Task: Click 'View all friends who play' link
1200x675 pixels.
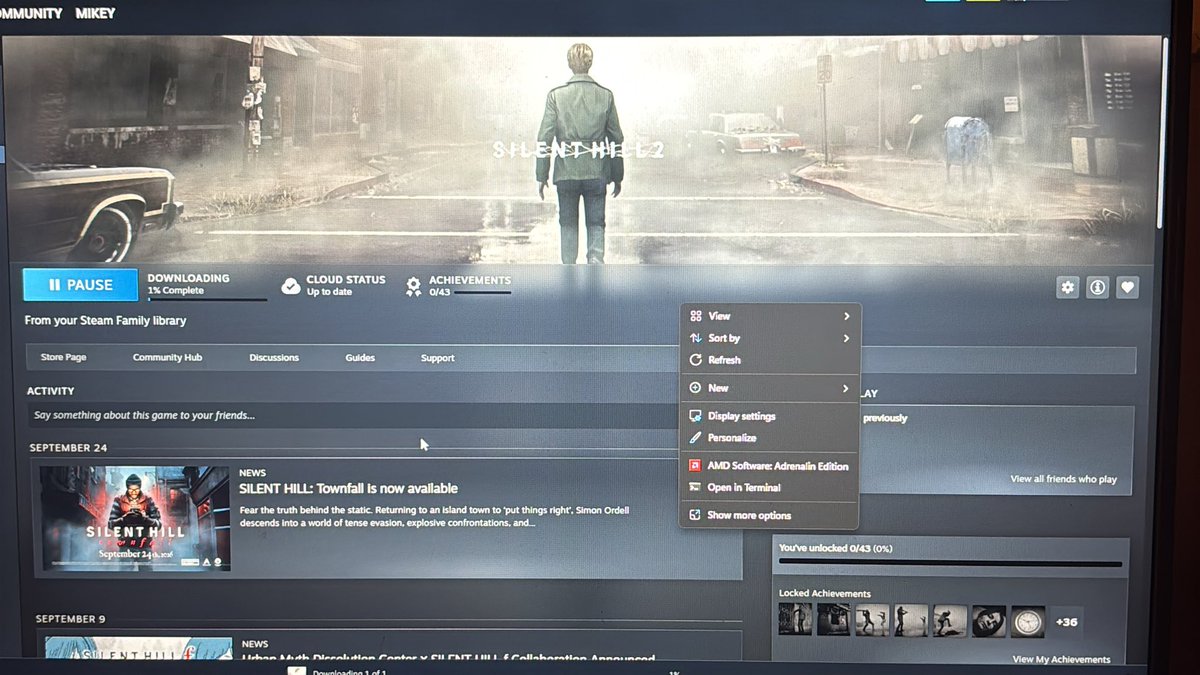Action: [x=1063, y=479]
